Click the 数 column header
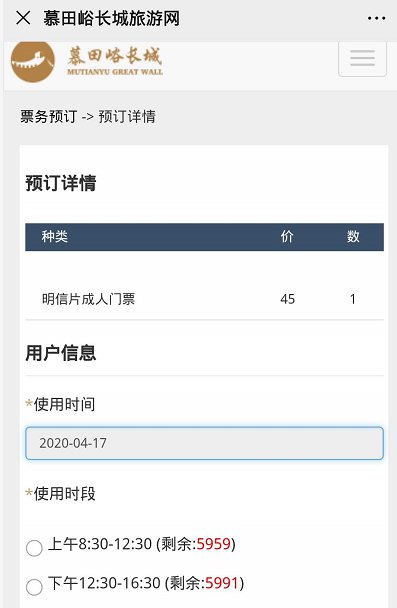397x608 pixels. click(x=353, y=236)
